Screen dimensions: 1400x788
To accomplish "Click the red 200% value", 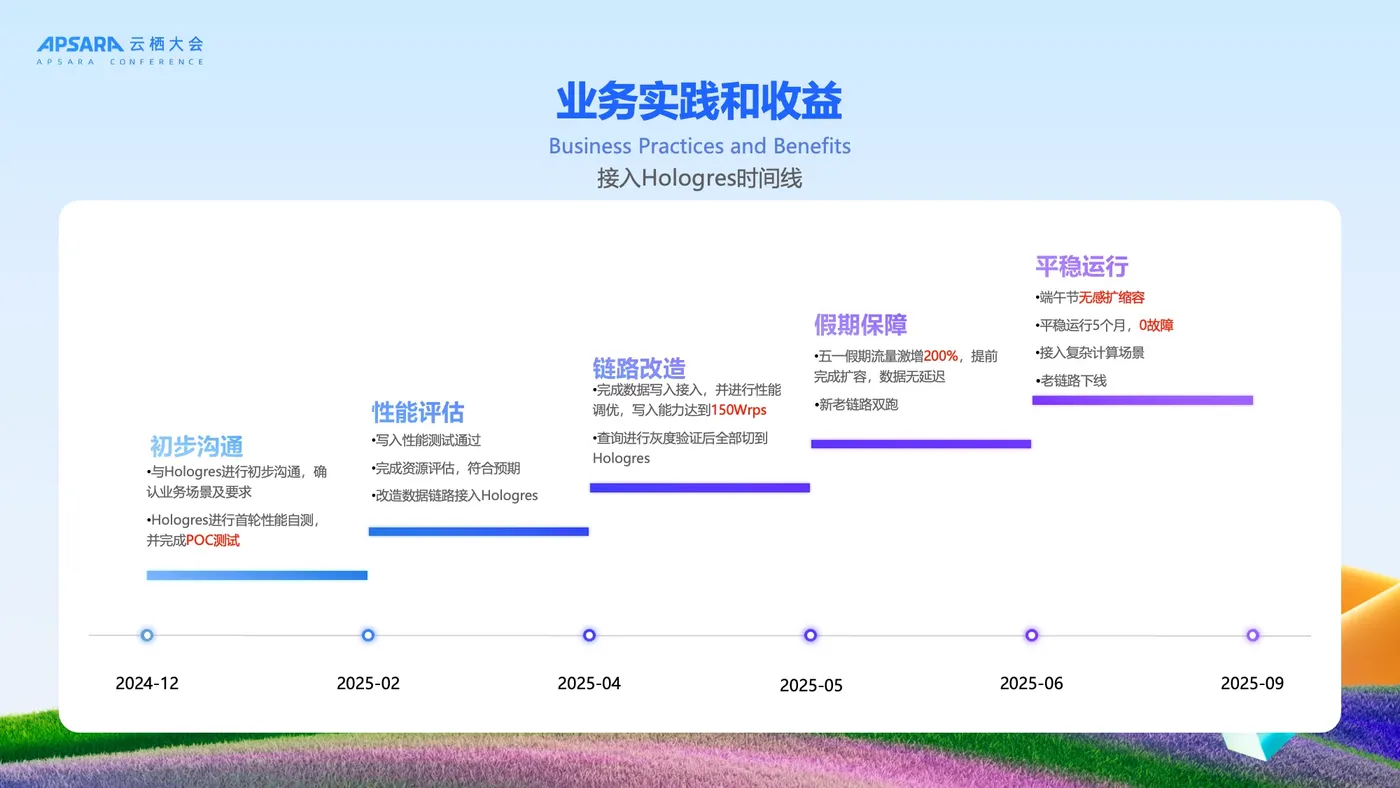I will tap(941, 355).
